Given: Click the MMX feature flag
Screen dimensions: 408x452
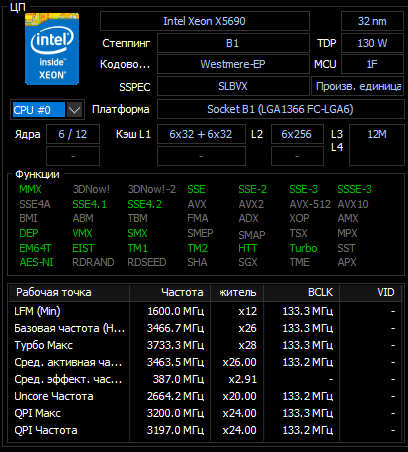Looking at the screenshot, I should [x=30, y=189].
